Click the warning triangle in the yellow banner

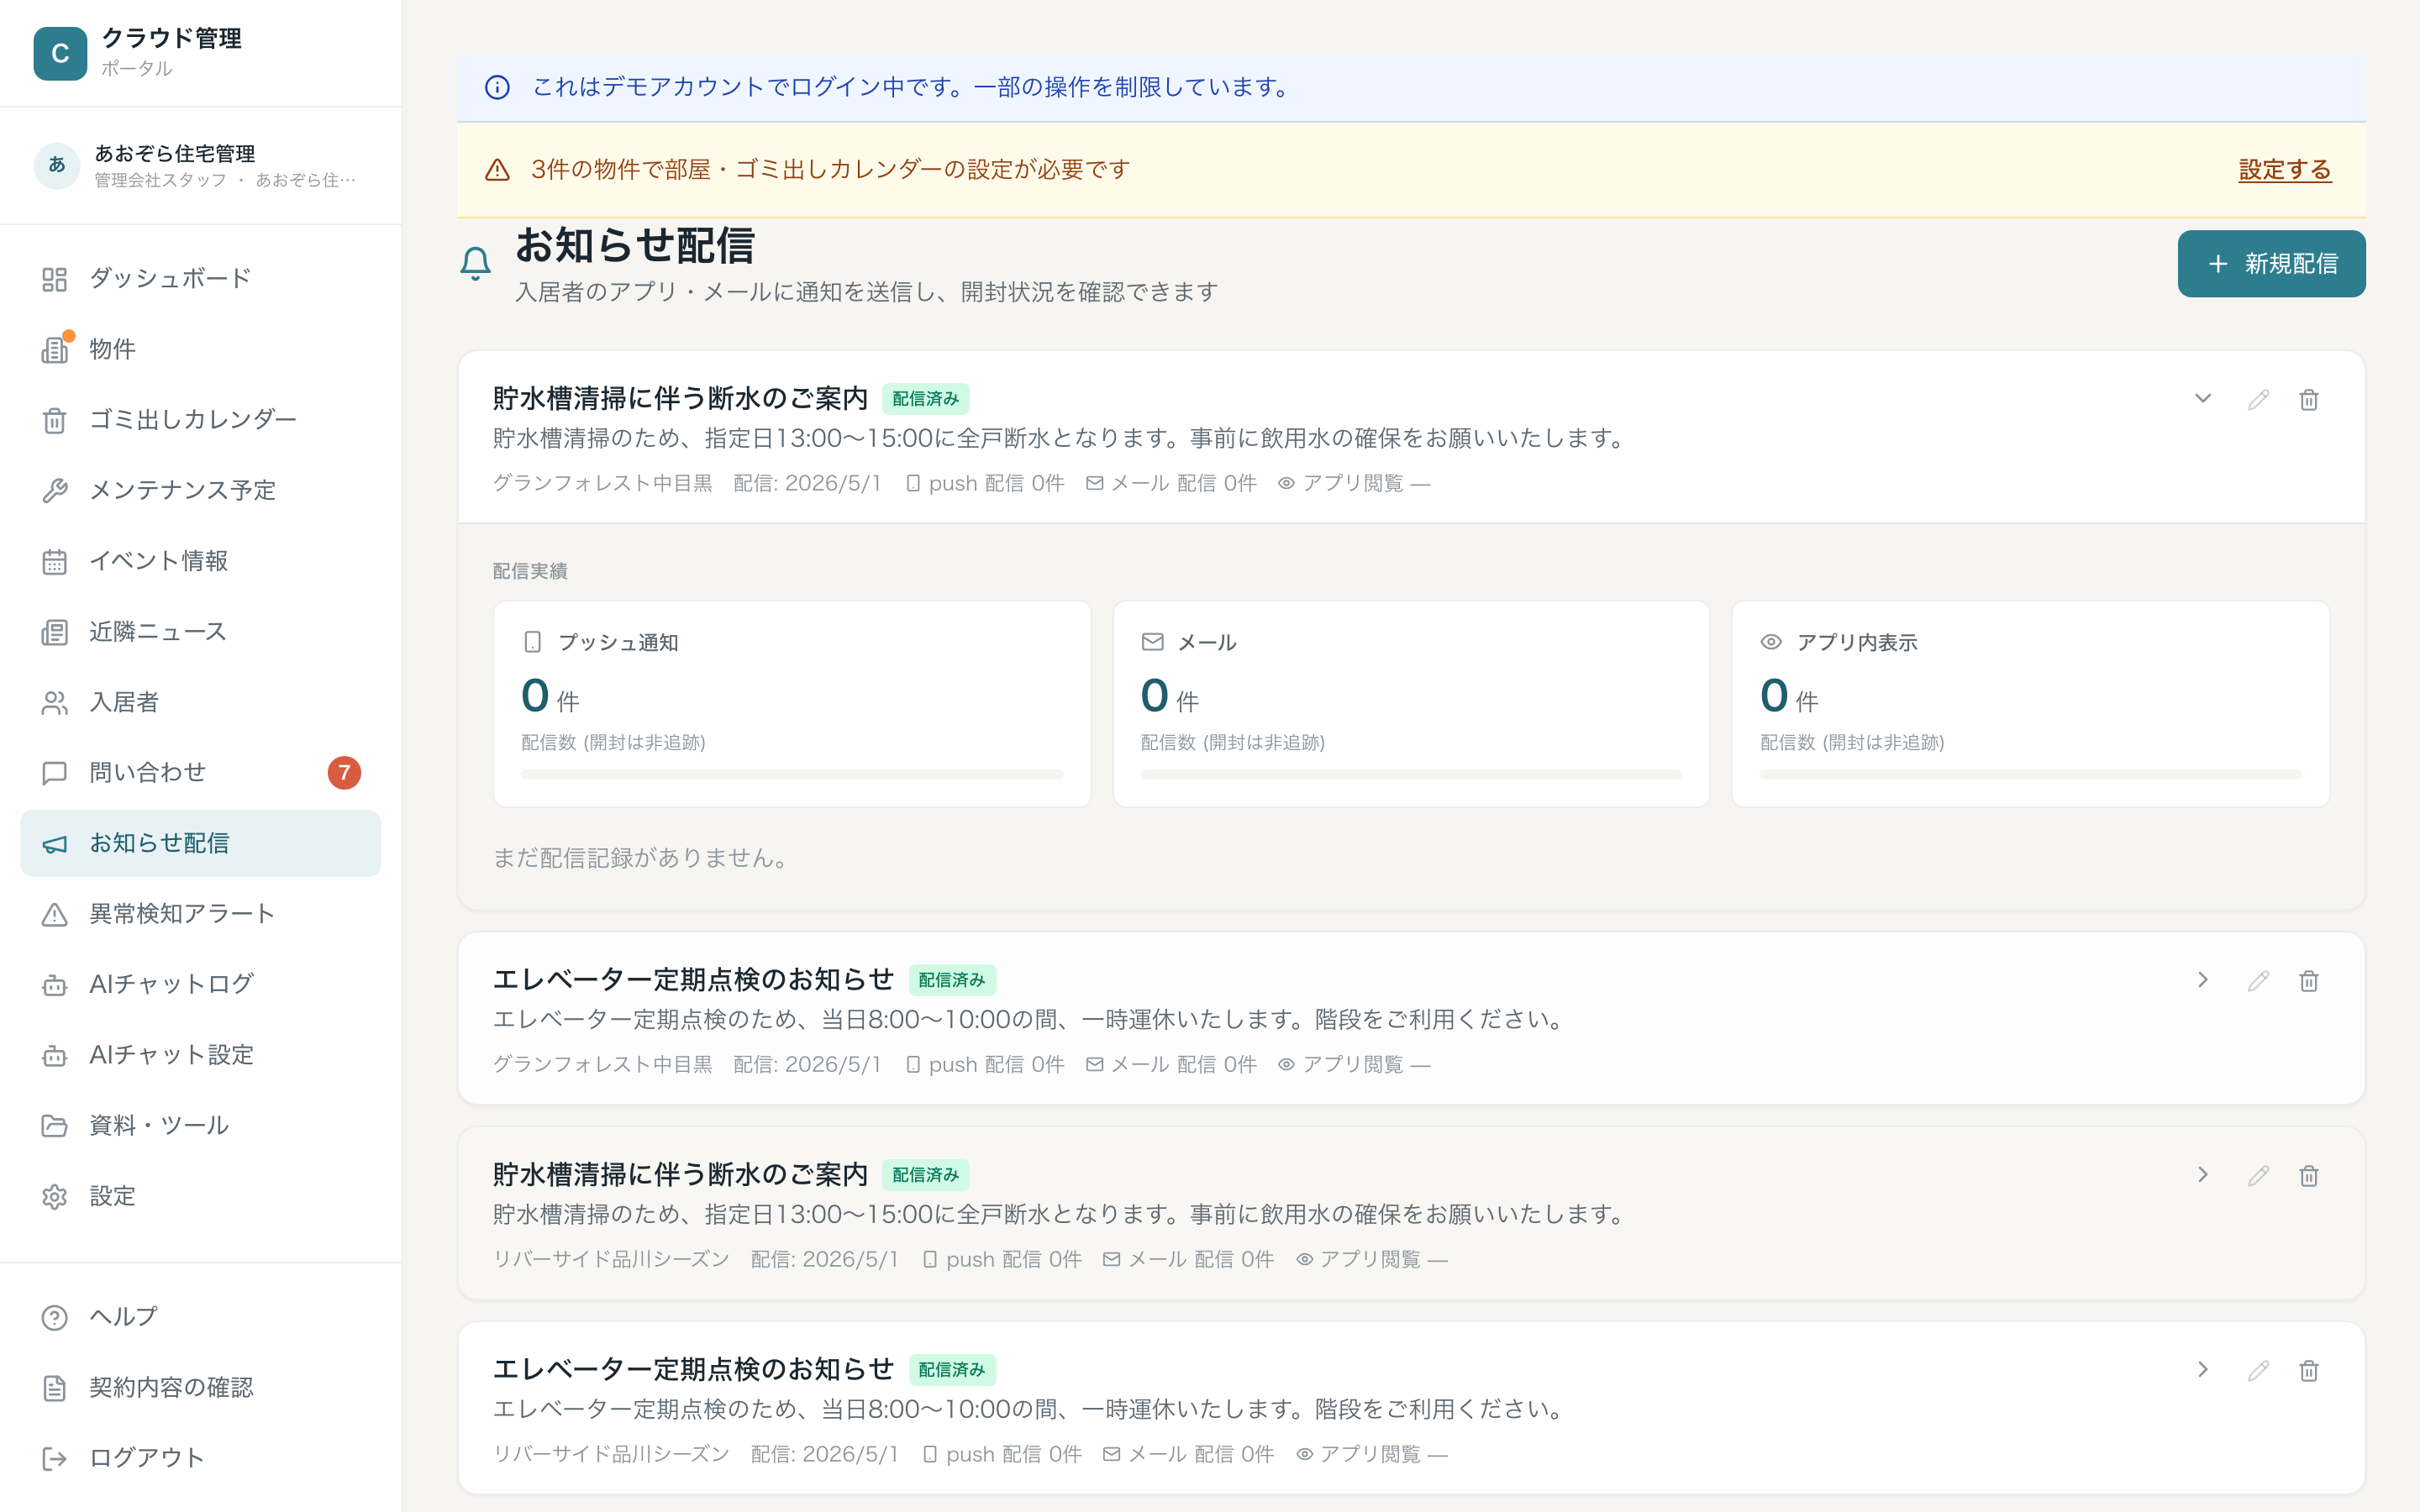pyautogui.click(x=497, y=170)
